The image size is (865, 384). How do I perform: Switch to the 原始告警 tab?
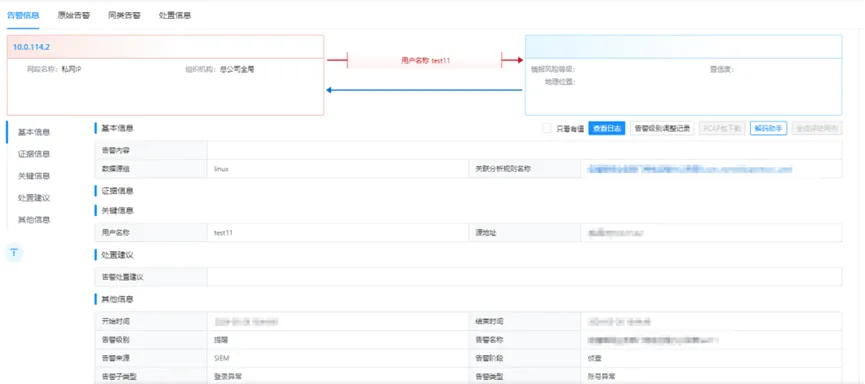[73, 15]
